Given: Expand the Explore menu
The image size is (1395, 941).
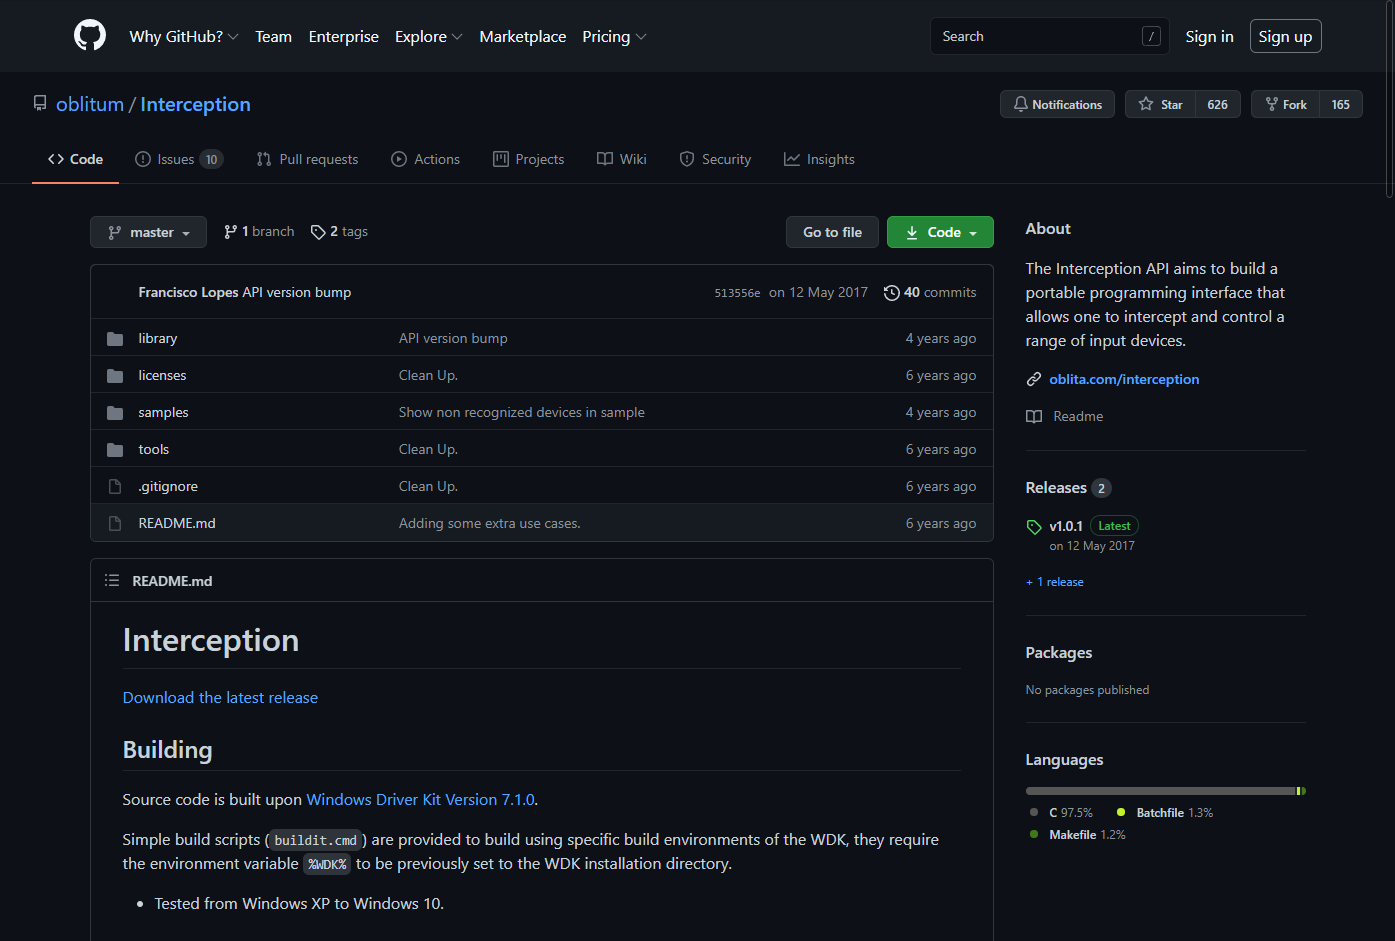Looking at the screenshot, I should tap(428, 36).
